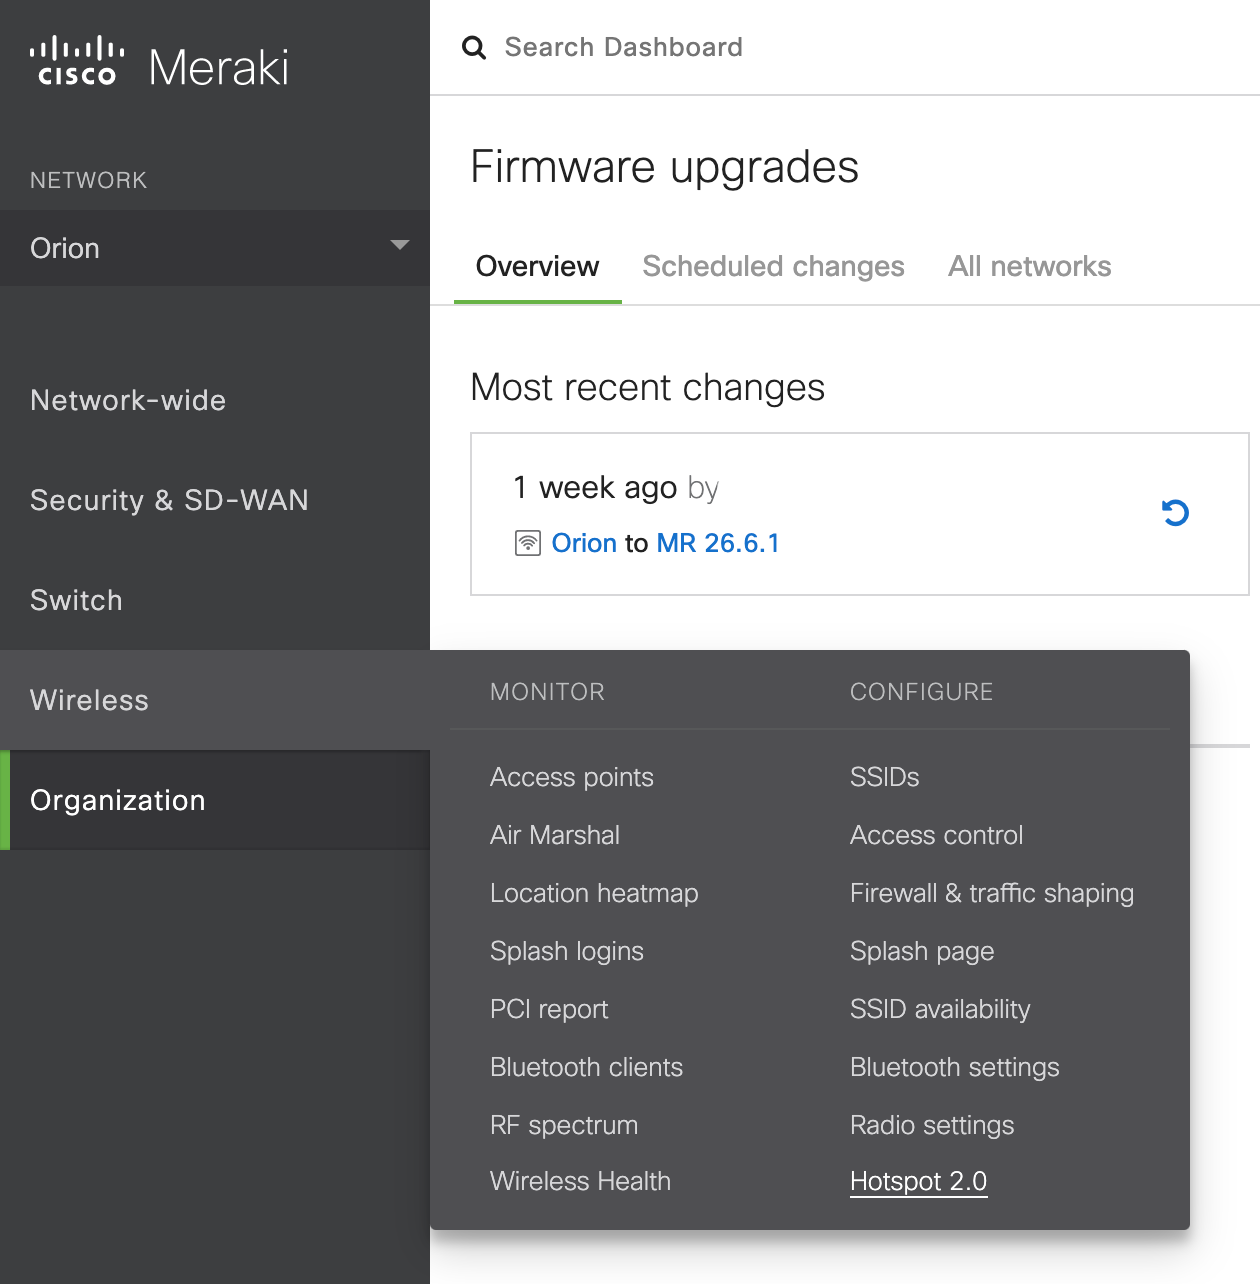Click the search magnifier icon
This screenshot has width=1260, height=1284.
click(x=474, y=47)
